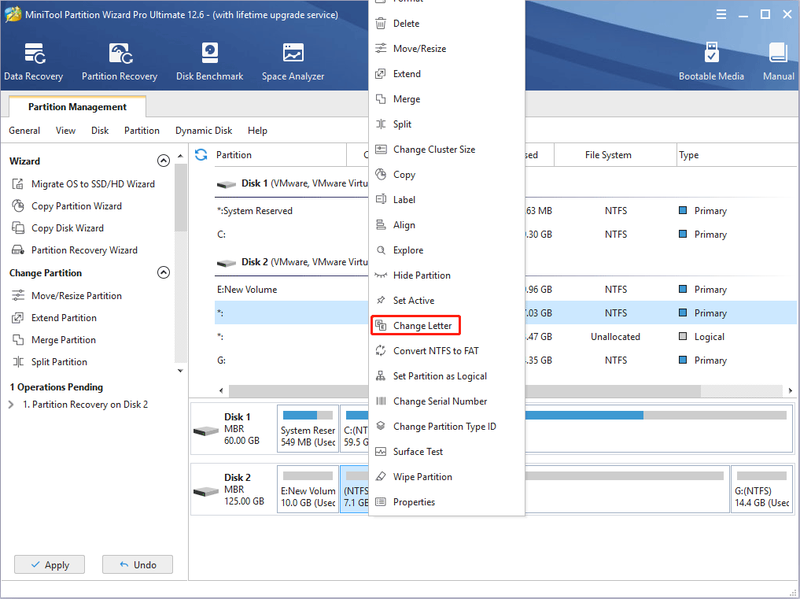Click Merge Partition in sidebar
Image resolution: width=800 pixels, height=599 pixels.
(54, 340)
